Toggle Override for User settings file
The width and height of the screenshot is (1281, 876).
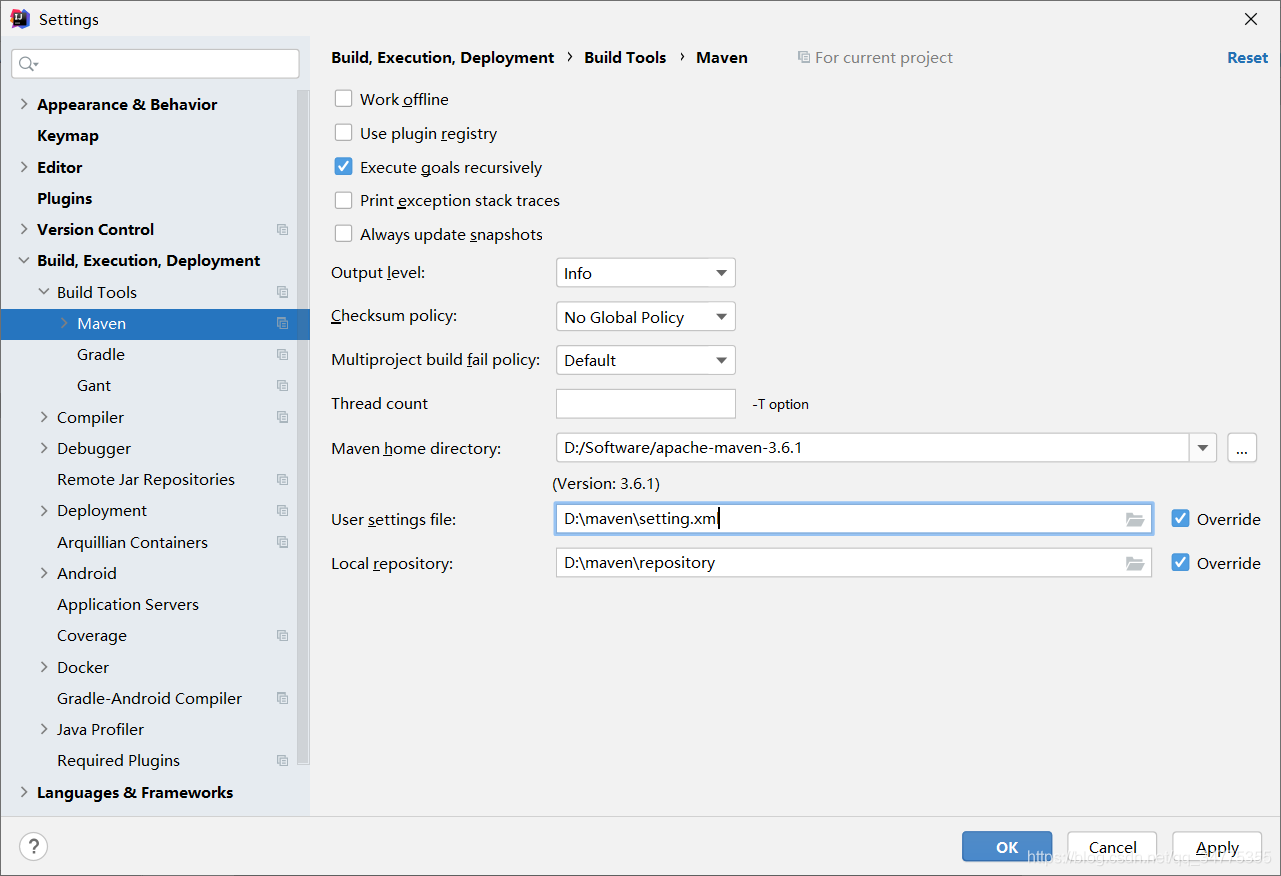coord(1180,519)
